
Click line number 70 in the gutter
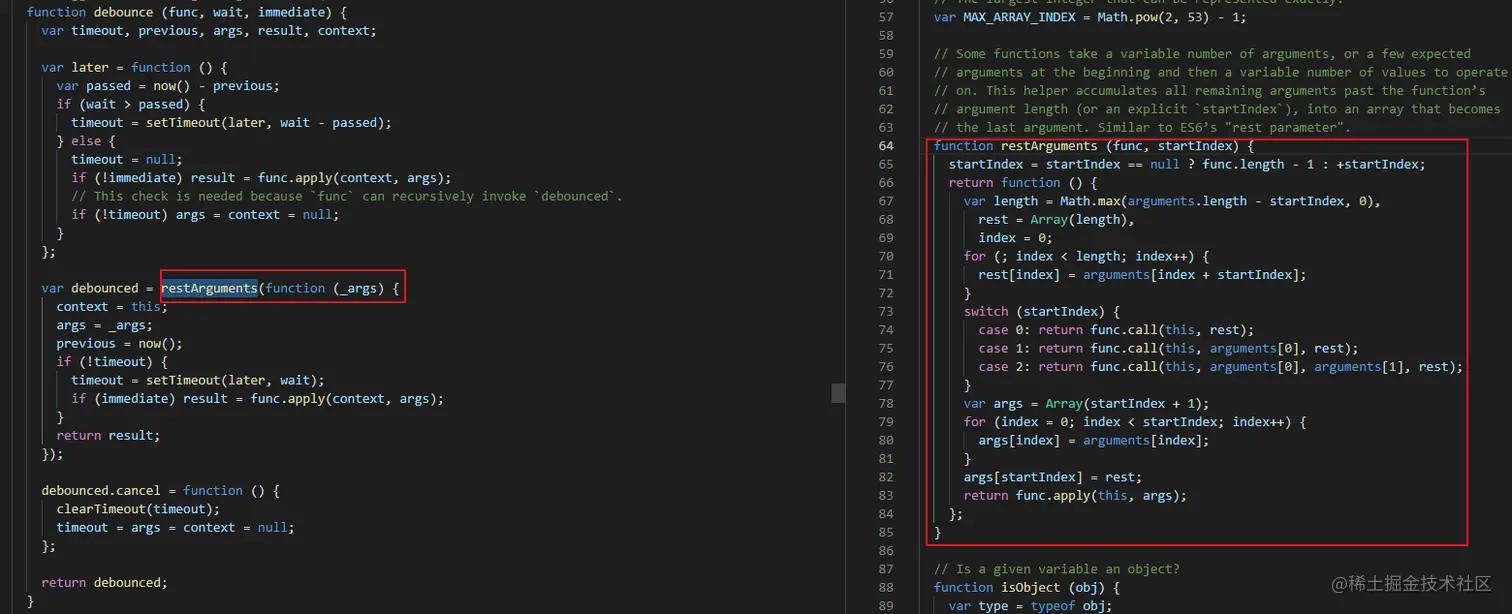[885, 256]
